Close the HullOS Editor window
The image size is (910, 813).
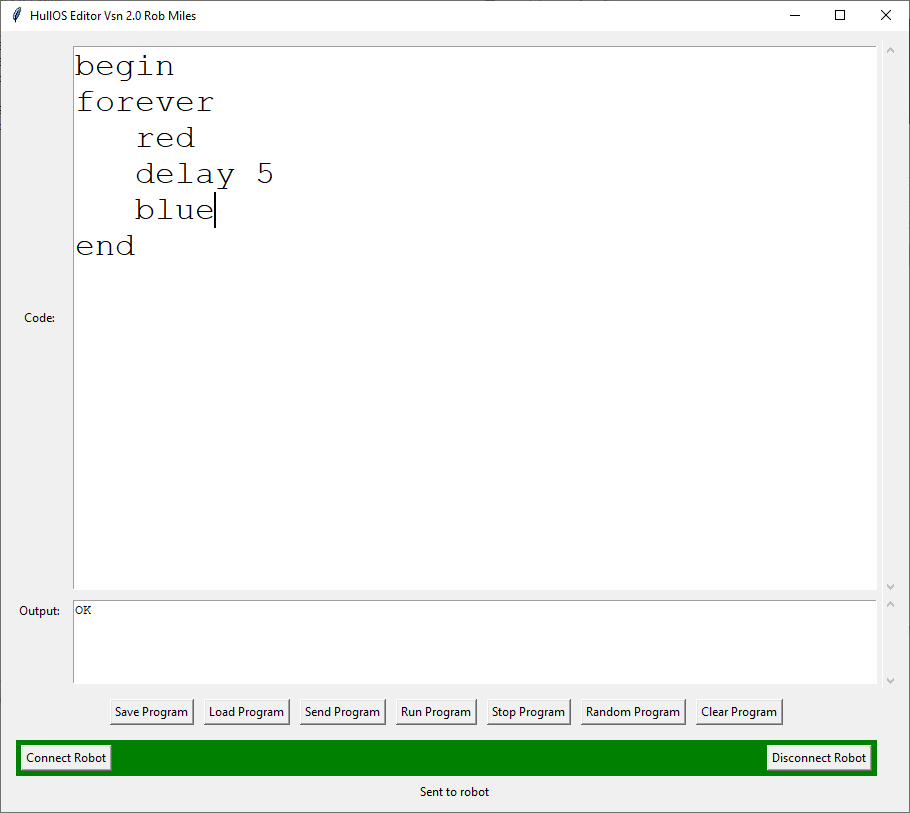[x=886, y=16]
